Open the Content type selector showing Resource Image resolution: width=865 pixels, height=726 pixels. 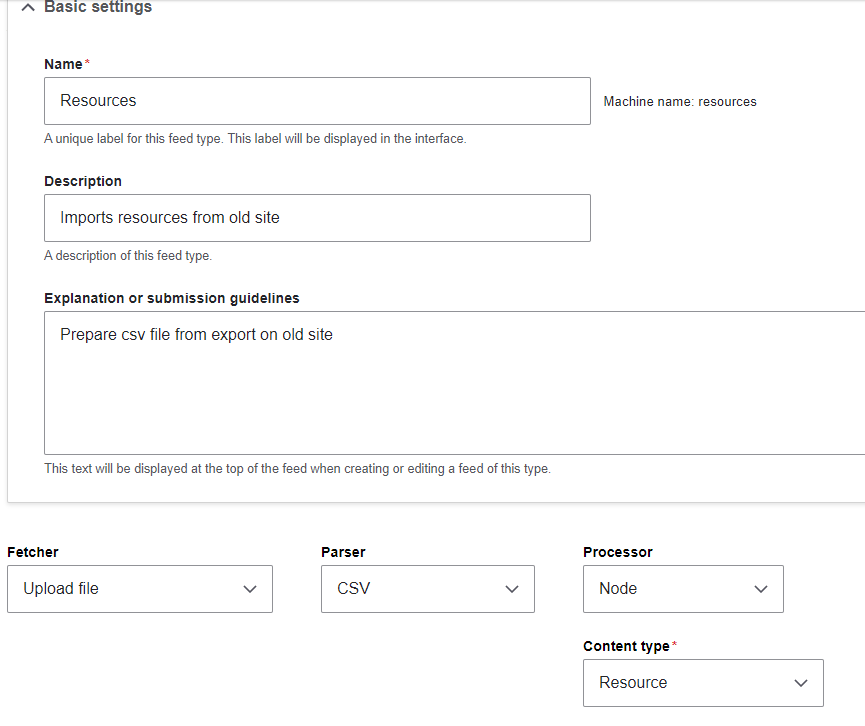click(x=703, y=683)
